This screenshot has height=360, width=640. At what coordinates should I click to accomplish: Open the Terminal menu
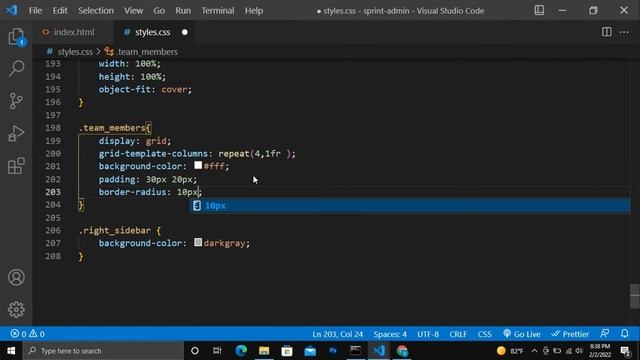(x=218, y=11)
